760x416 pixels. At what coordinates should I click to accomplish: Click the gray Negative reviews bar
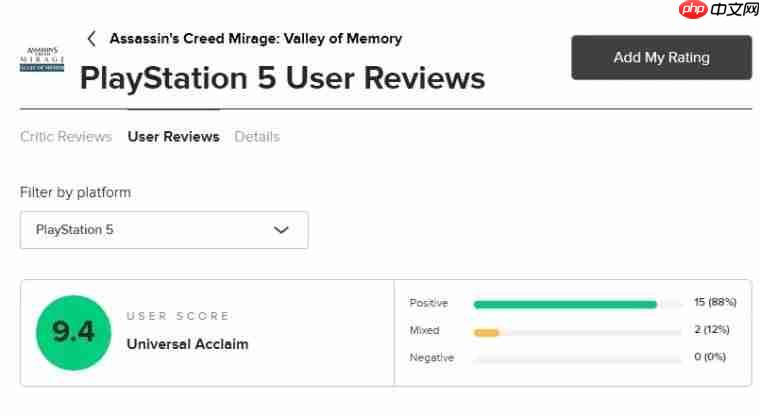pos(577,358)
